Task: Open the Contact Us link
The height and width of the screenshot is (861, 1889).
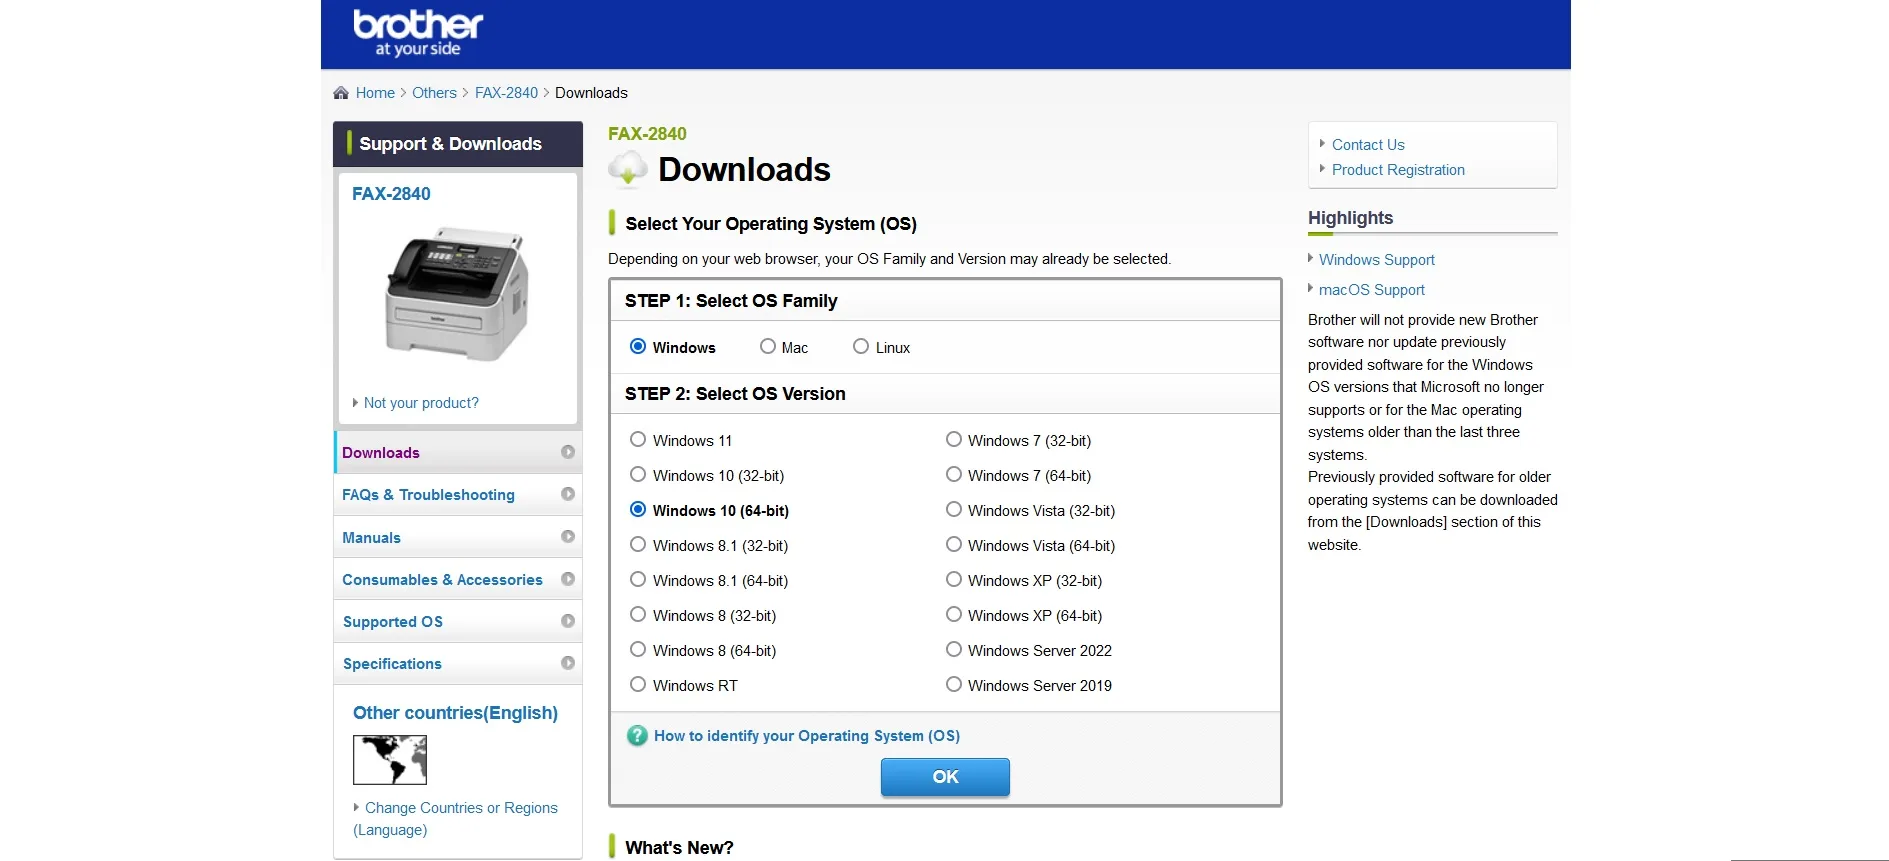Action: point(1367,145)
